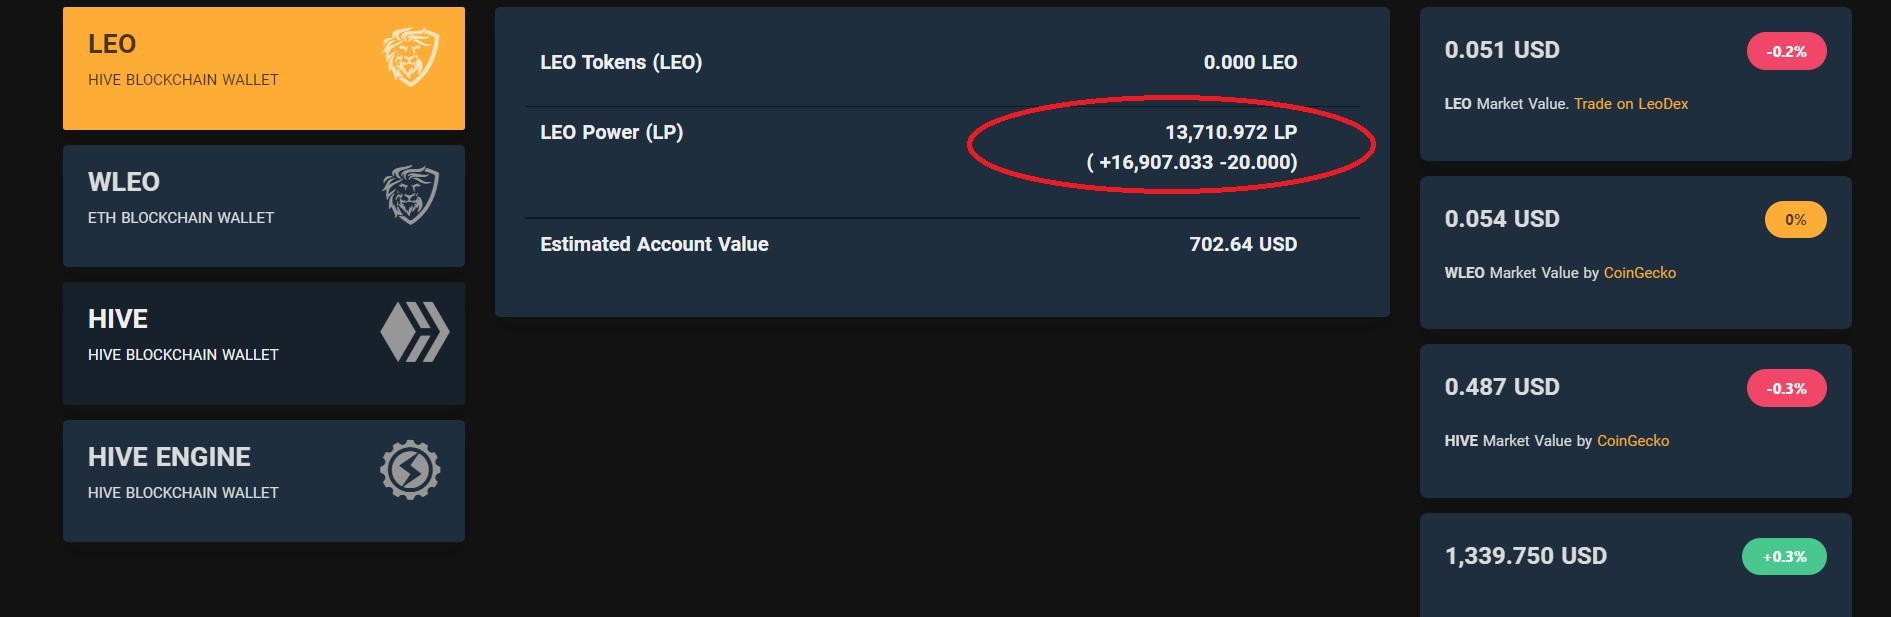Open the WLEO ETH blockchain wallet tab

pos(264,206)
